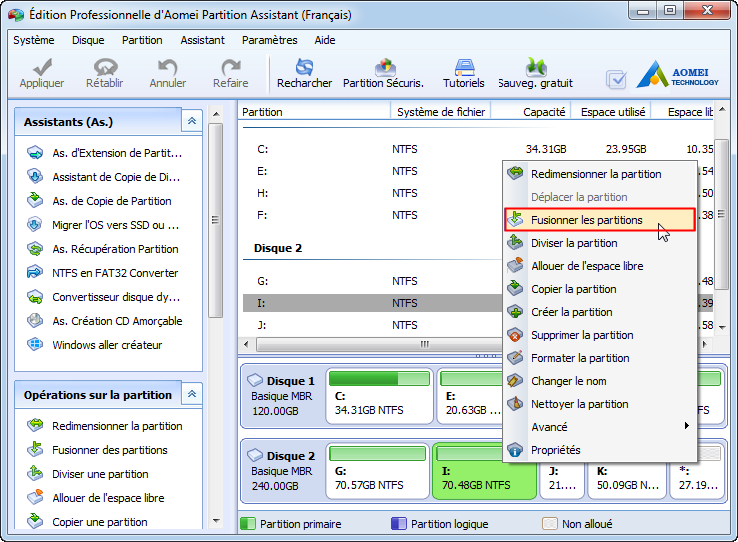The width and height of the screenshot is (738, 542).
Task: Open the Assistant menu
Action: [x=202, y=40]
